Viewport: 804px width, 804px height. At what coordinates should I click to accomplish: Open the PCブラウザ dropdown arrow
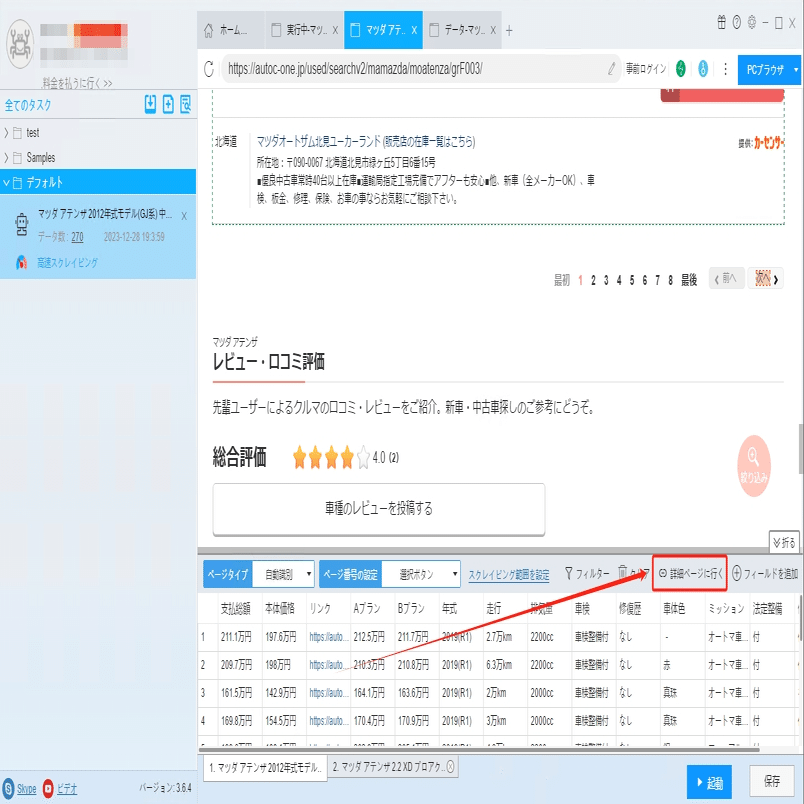tap(796, 69)
